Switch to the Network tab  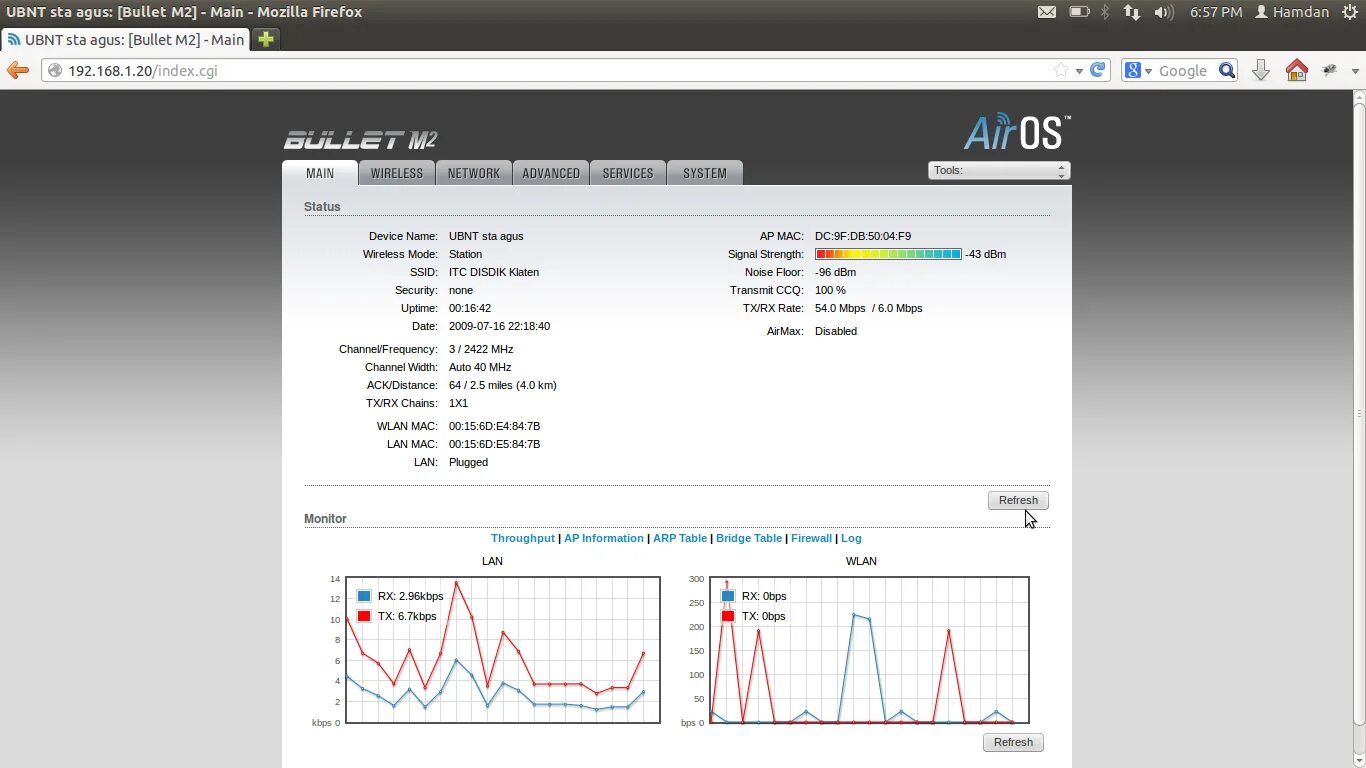click(474, 173)
